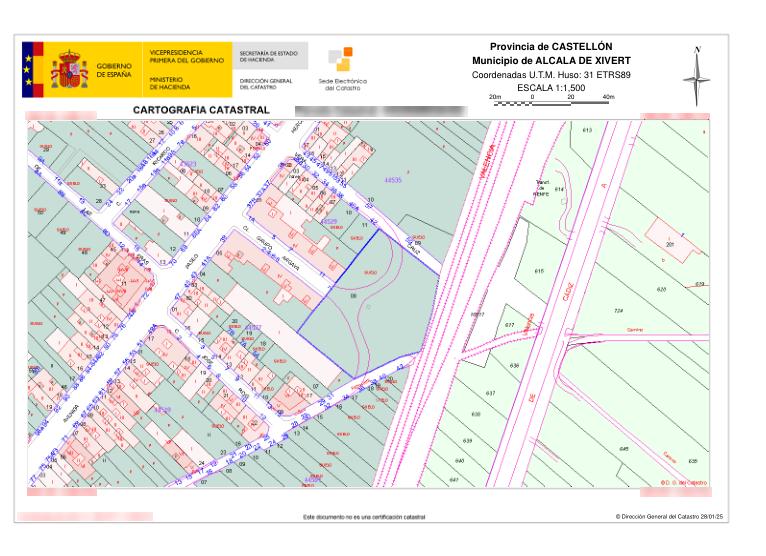This screenshot has height=556, width=766.
Task: Click block number 44529 label
Action: tap(329, 222)
